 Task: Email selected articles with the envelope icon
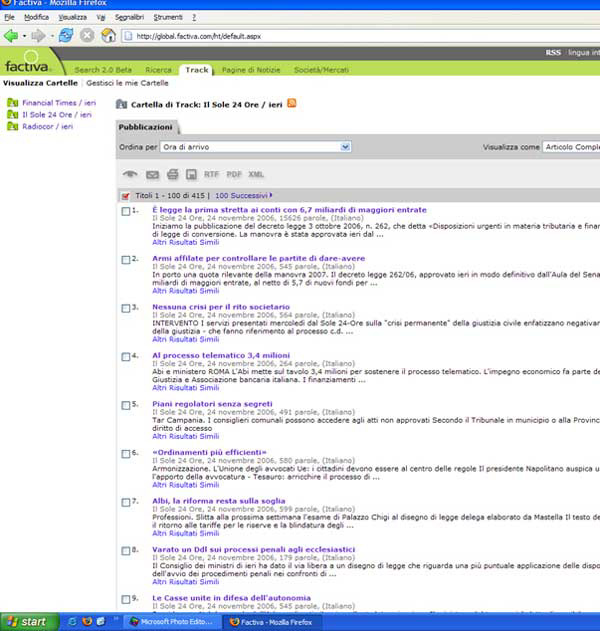pos(151,174)
